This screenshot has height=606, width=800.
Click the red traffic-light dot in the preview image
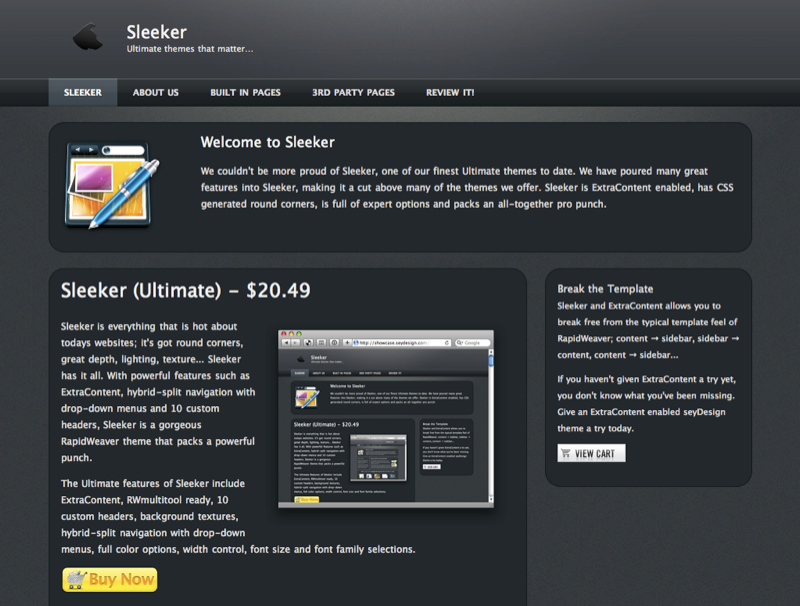click(284, 334)
